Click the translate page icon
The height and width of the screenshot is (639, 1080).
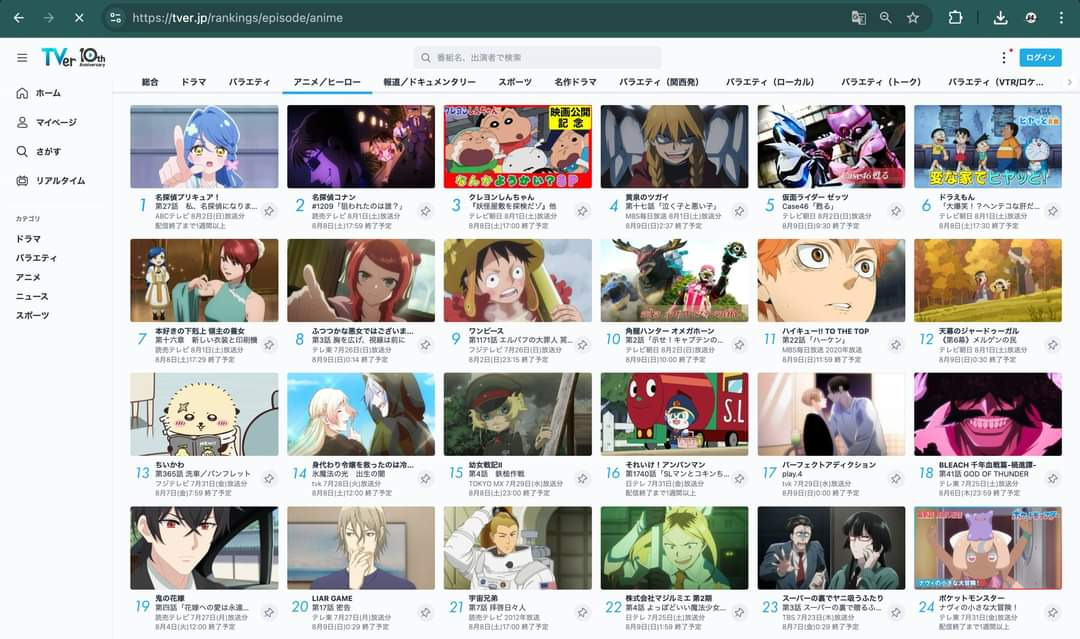858,18
